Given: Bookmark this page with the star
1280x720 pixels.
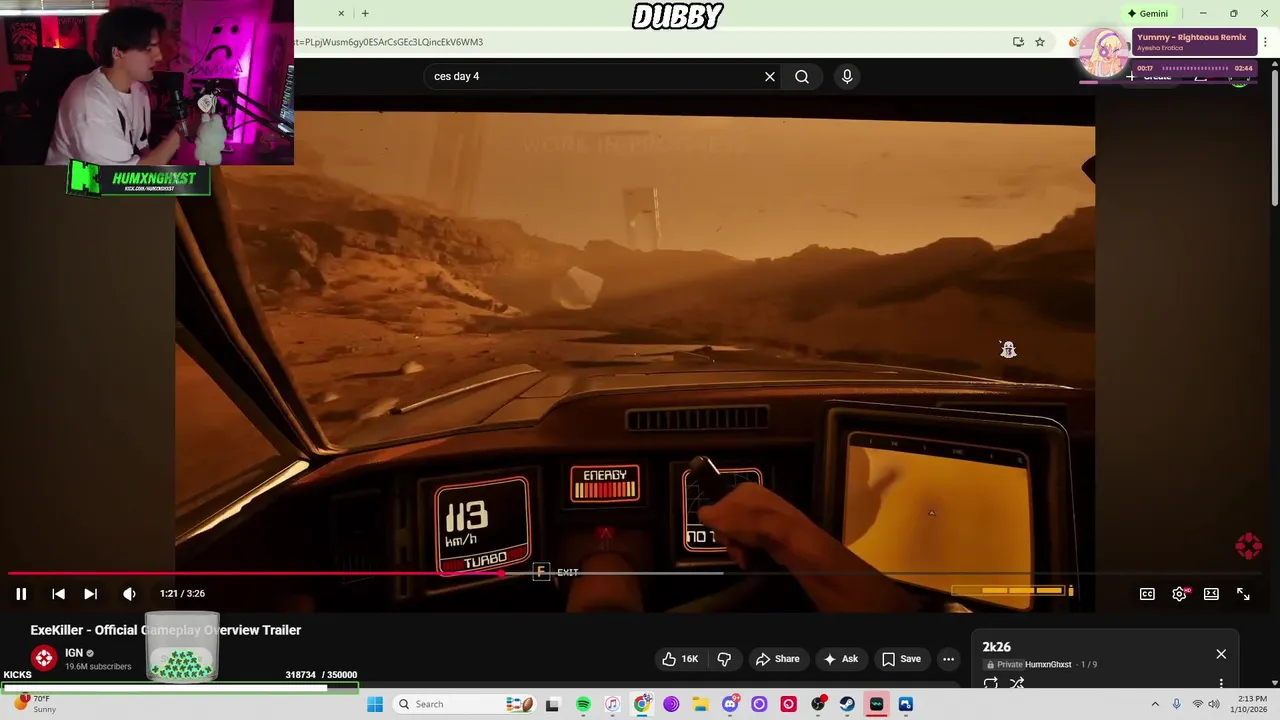Looking at the screenshot, I should coord(1040,42).
